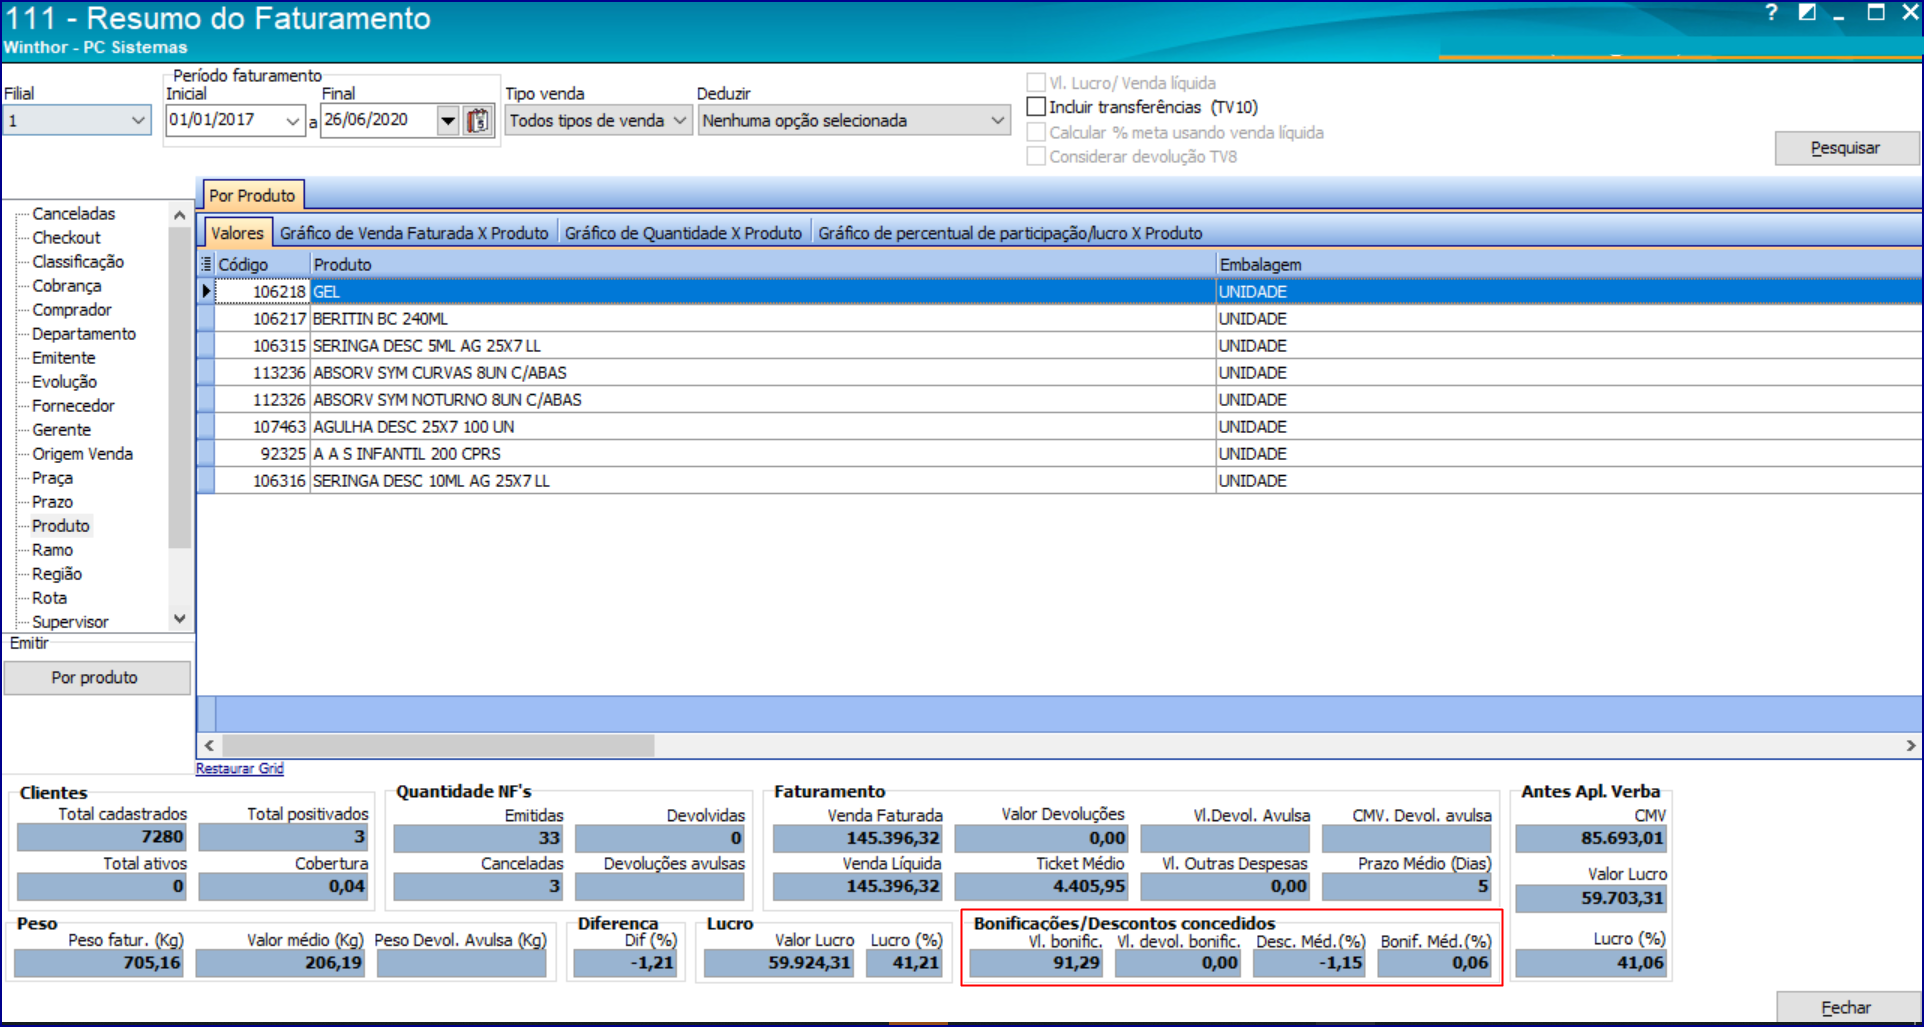Viewport: 1924px width, 1027px height.
Task: Expand the Final date dropdown arrow
Action: click(448, 121)
